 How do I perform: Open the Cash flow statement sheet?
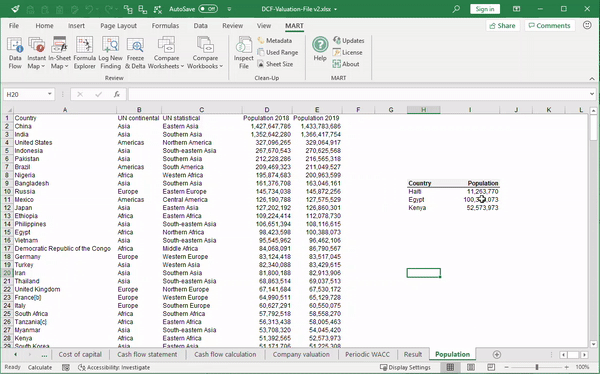point(147,354)
